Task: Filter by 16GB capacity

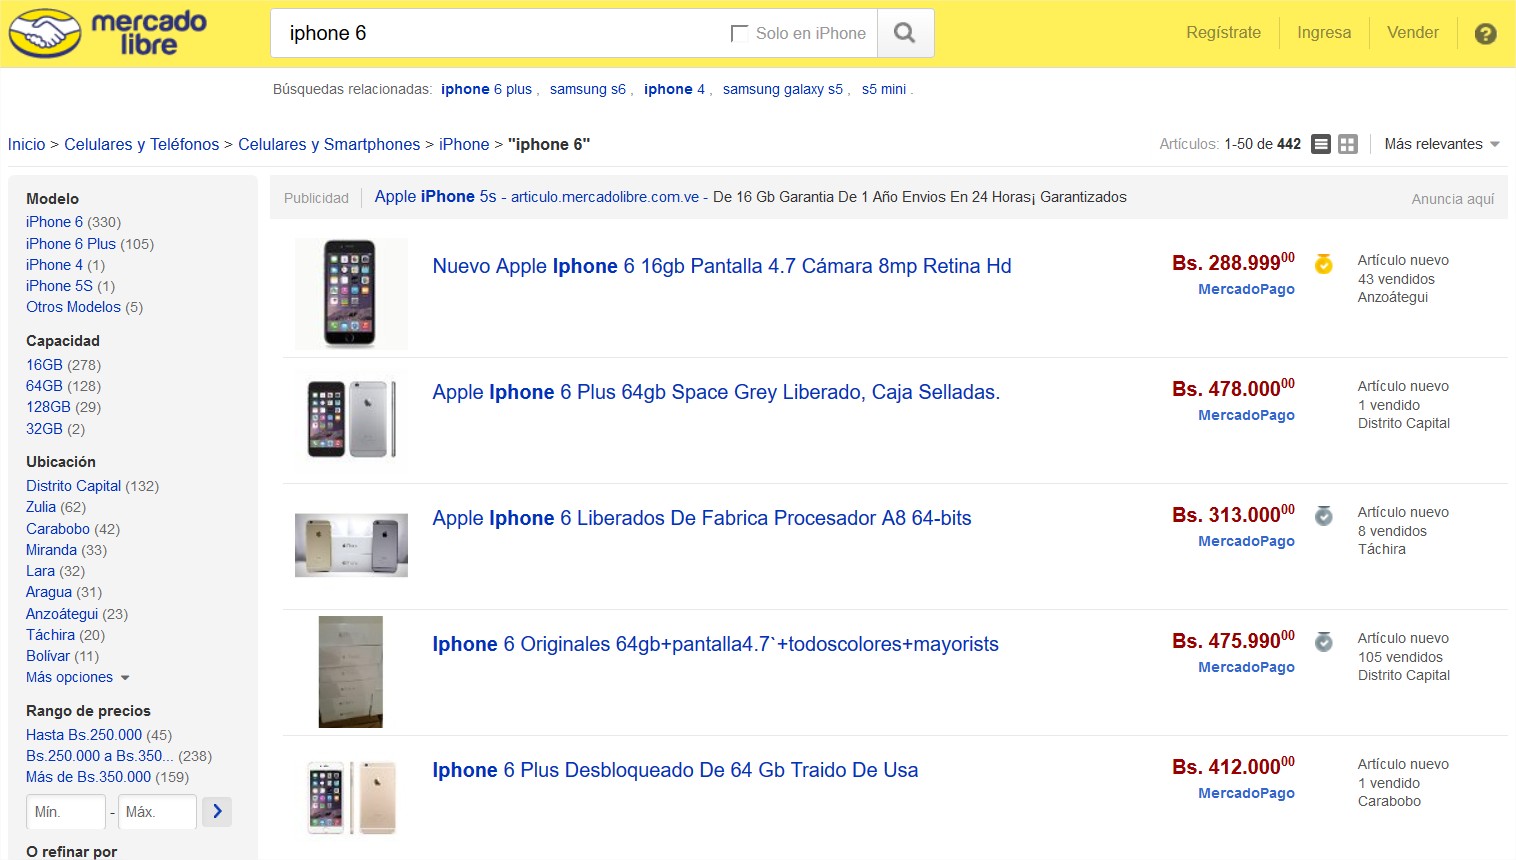Action: click(x=44, y=365)
